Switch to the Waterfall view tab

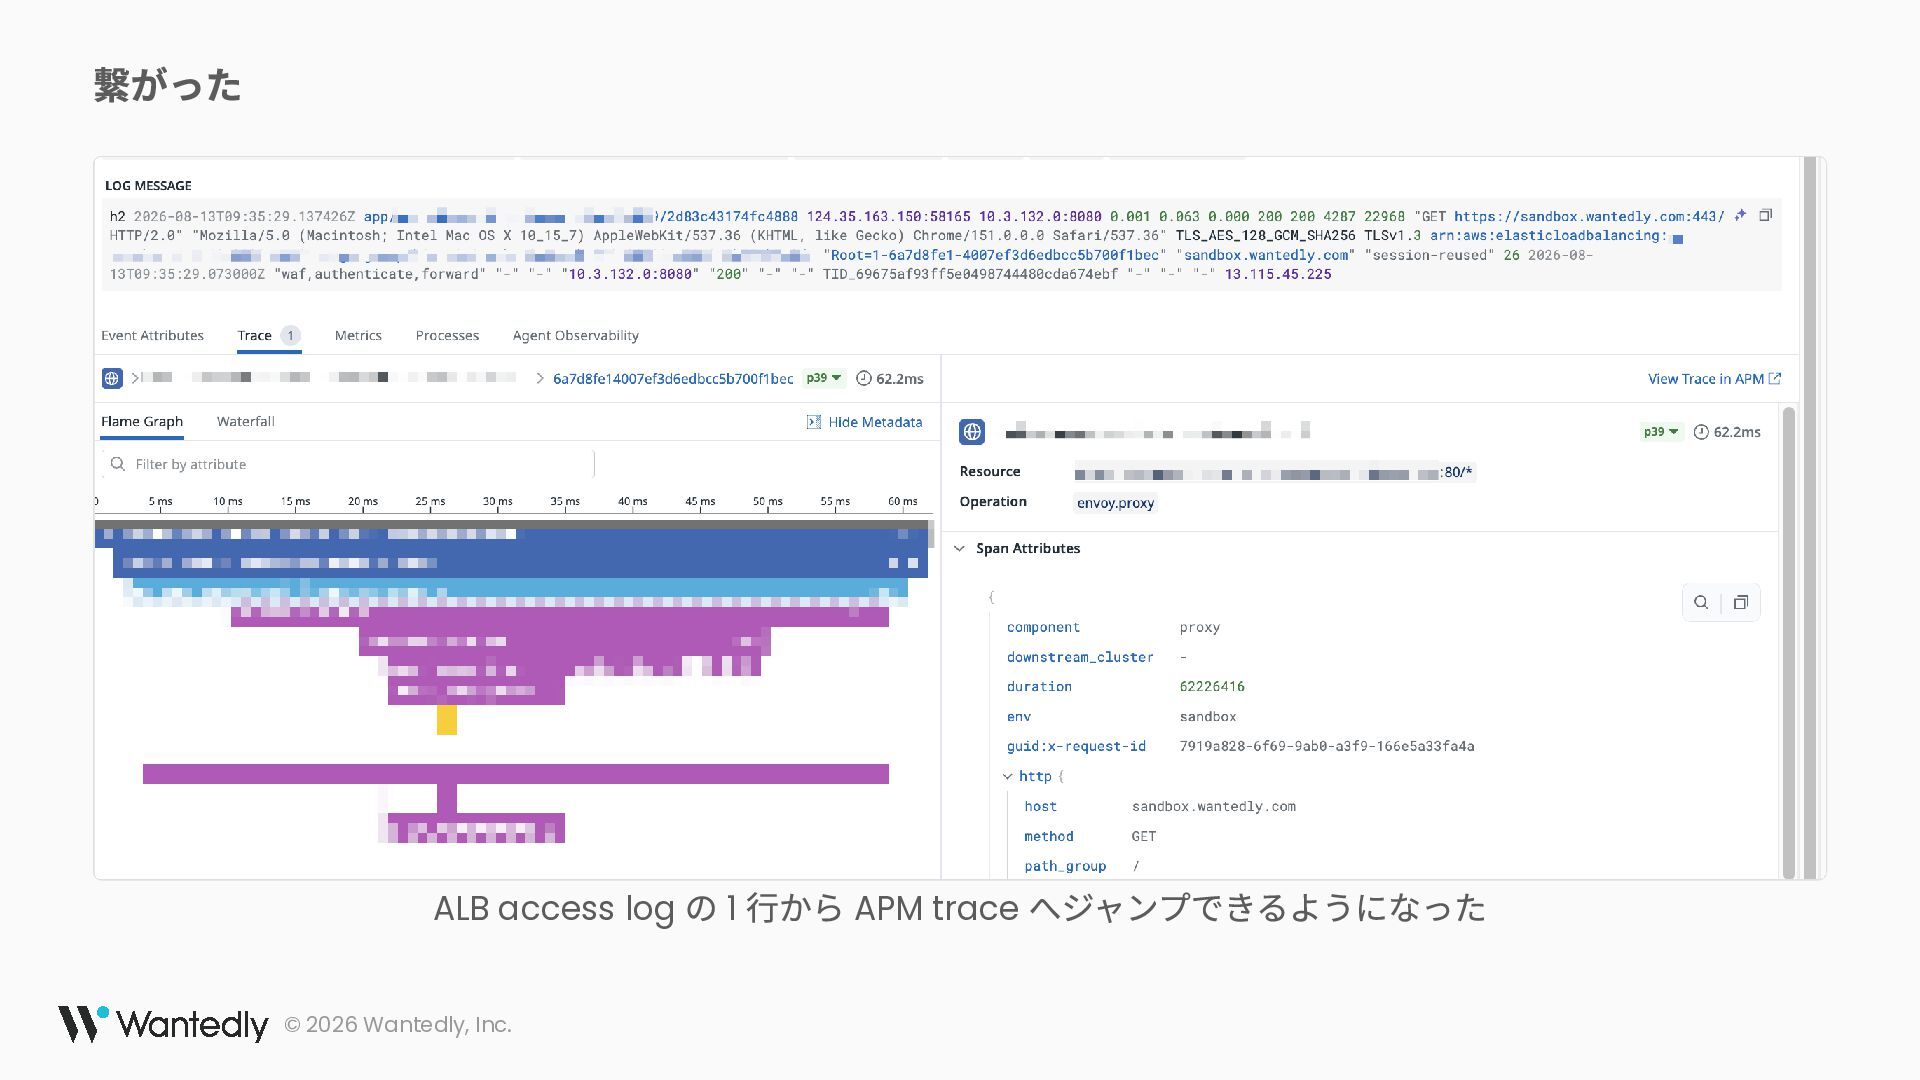coord(246,422)
